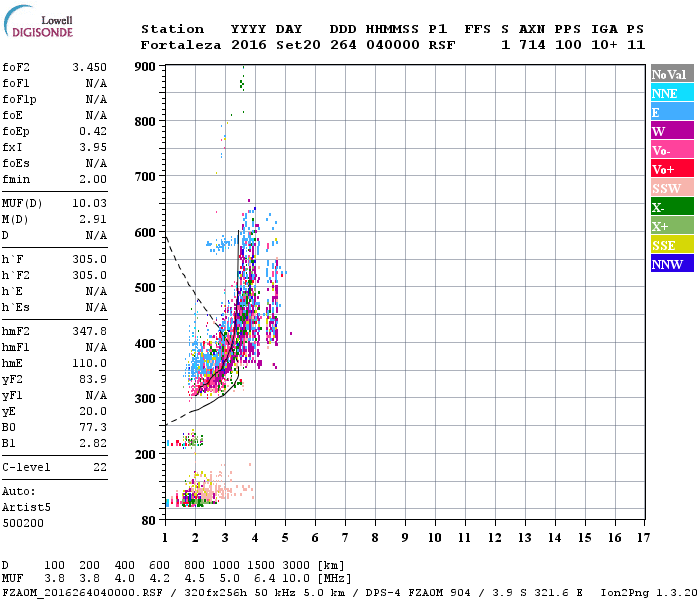Click the fmin value 2.00

tap(93, 179)
